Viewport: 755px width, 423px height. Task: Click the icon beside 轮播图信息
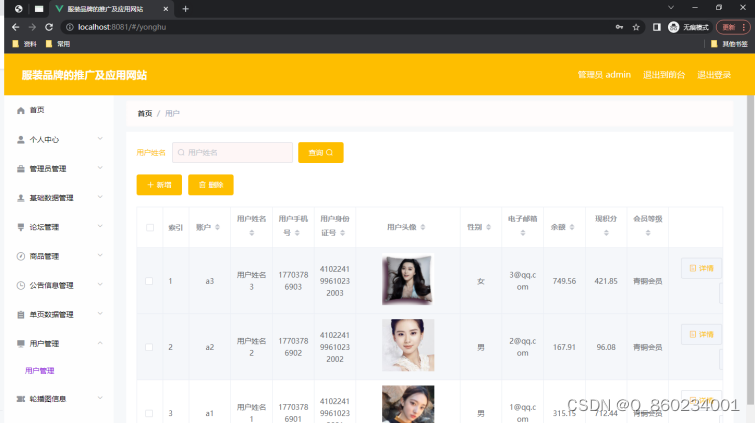[21, 399]
